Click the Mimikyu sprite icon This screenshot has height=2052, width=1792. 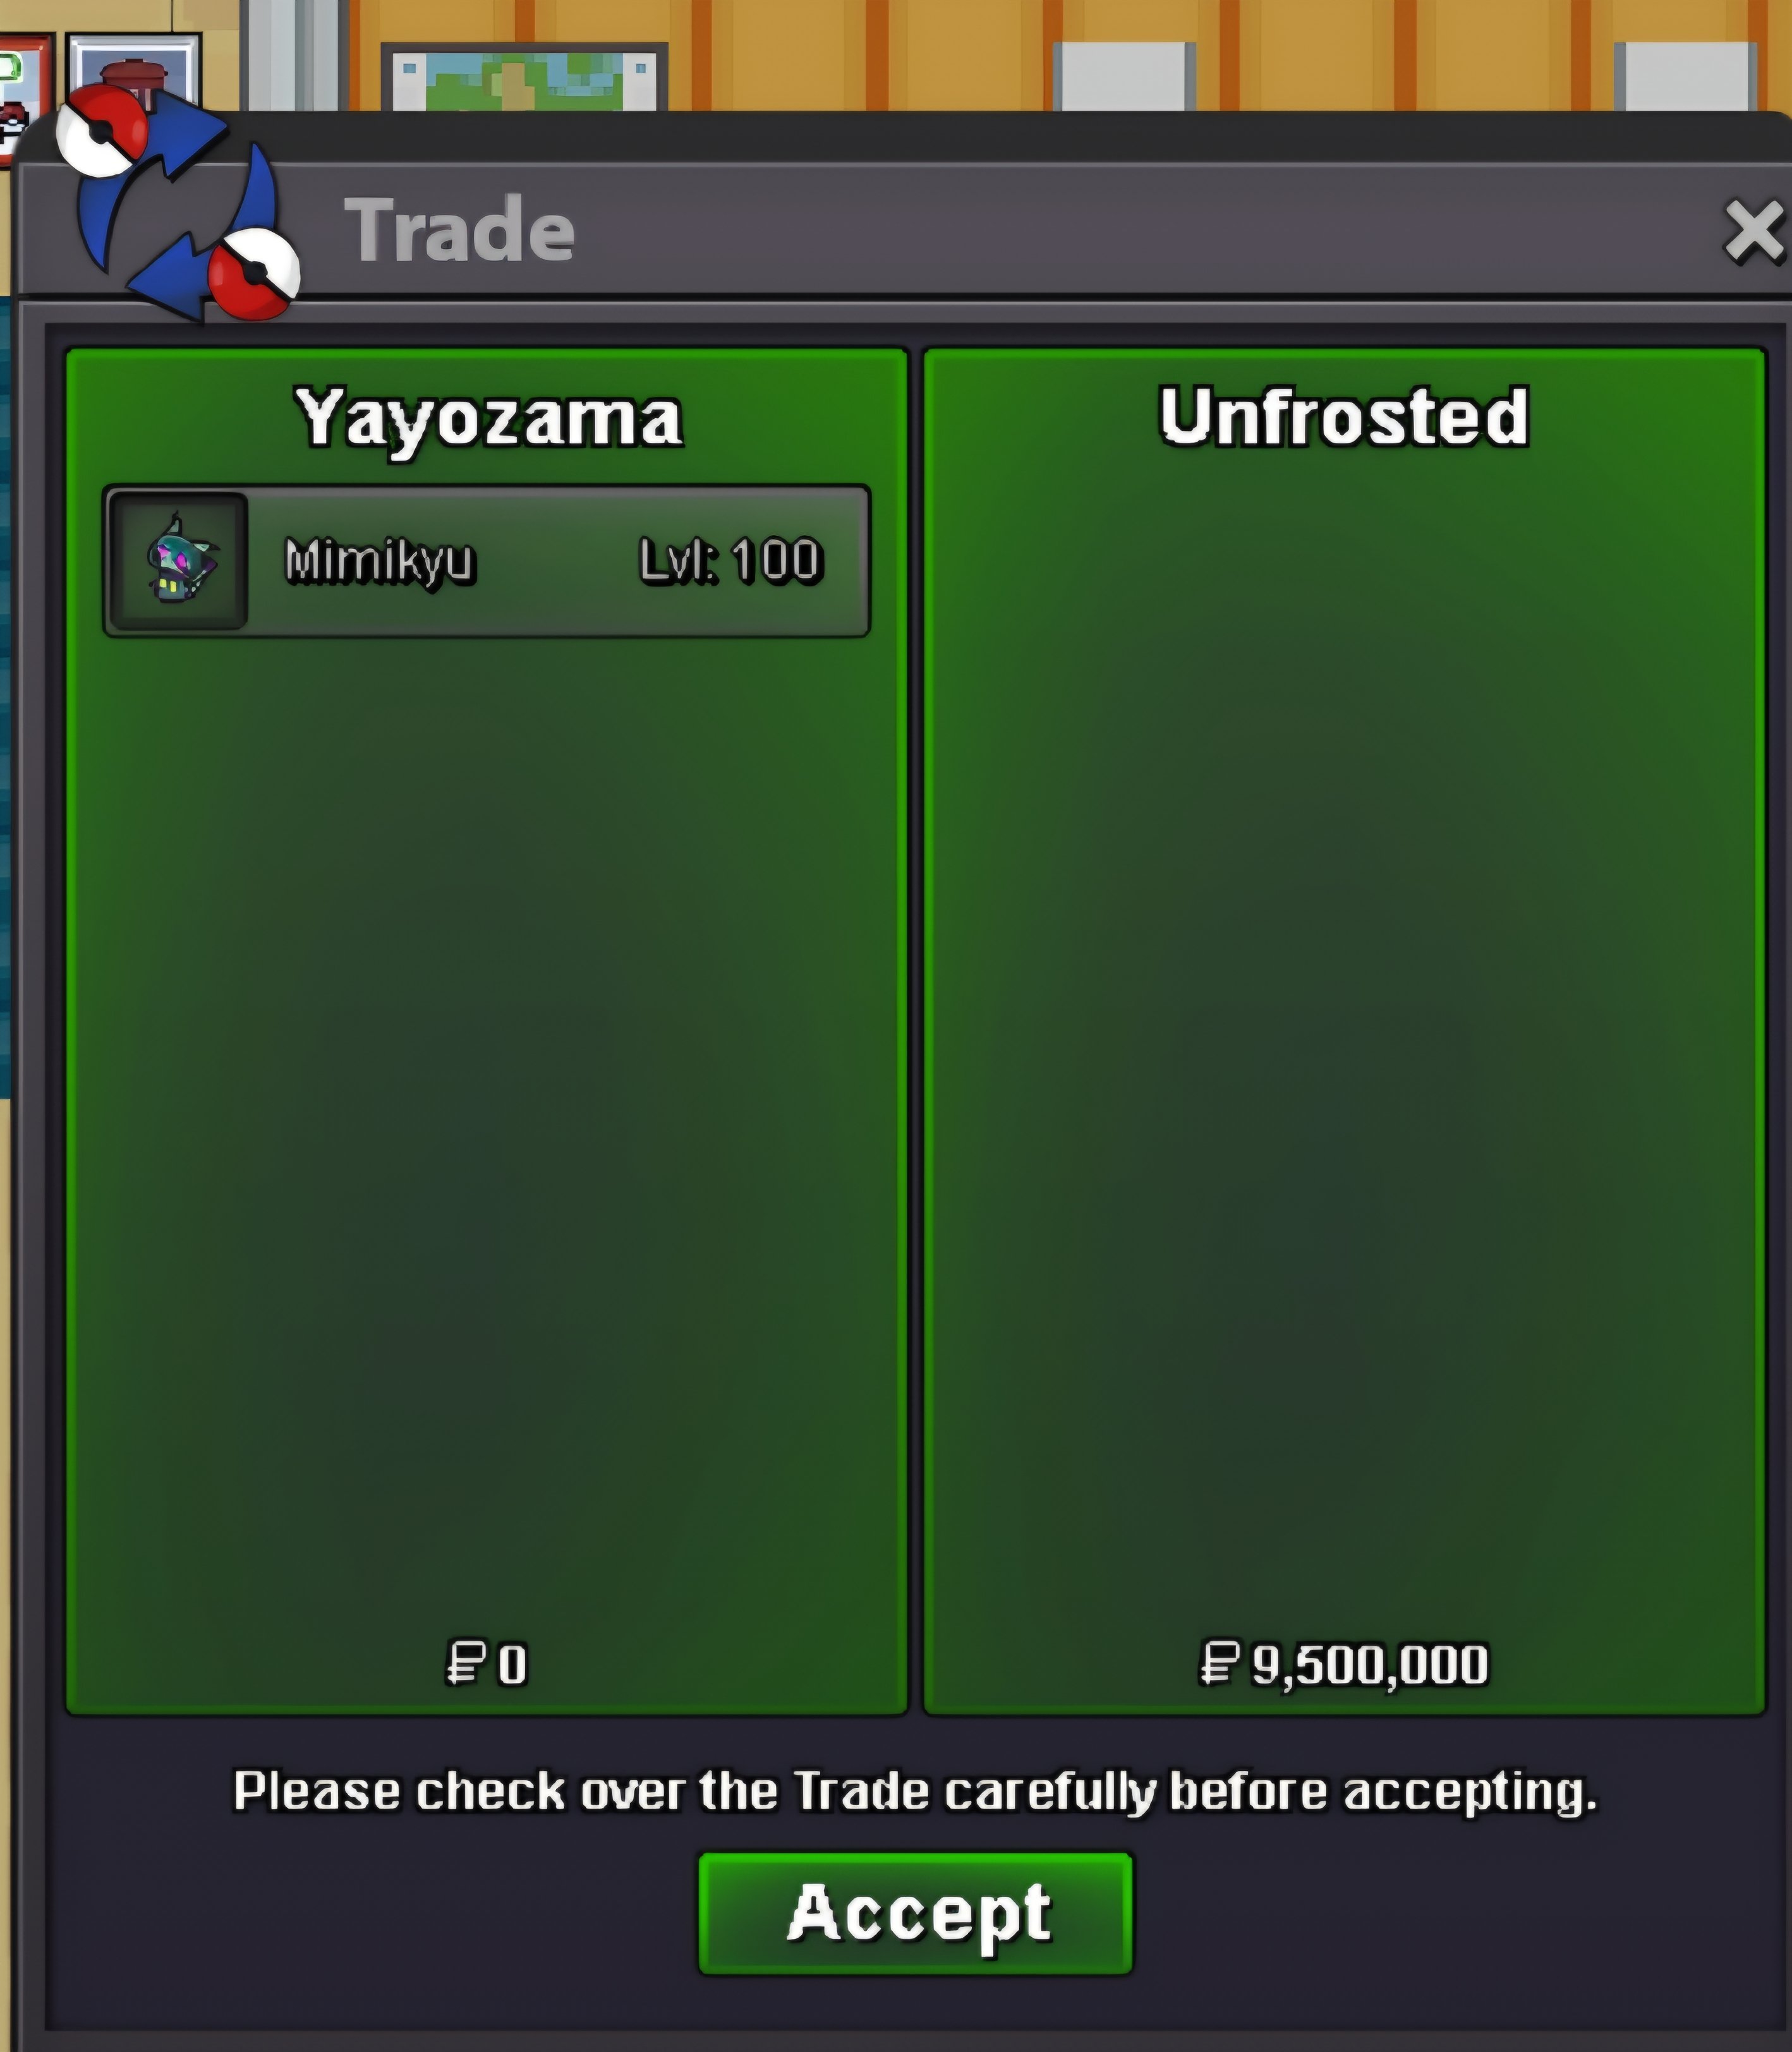click(178, 561)
